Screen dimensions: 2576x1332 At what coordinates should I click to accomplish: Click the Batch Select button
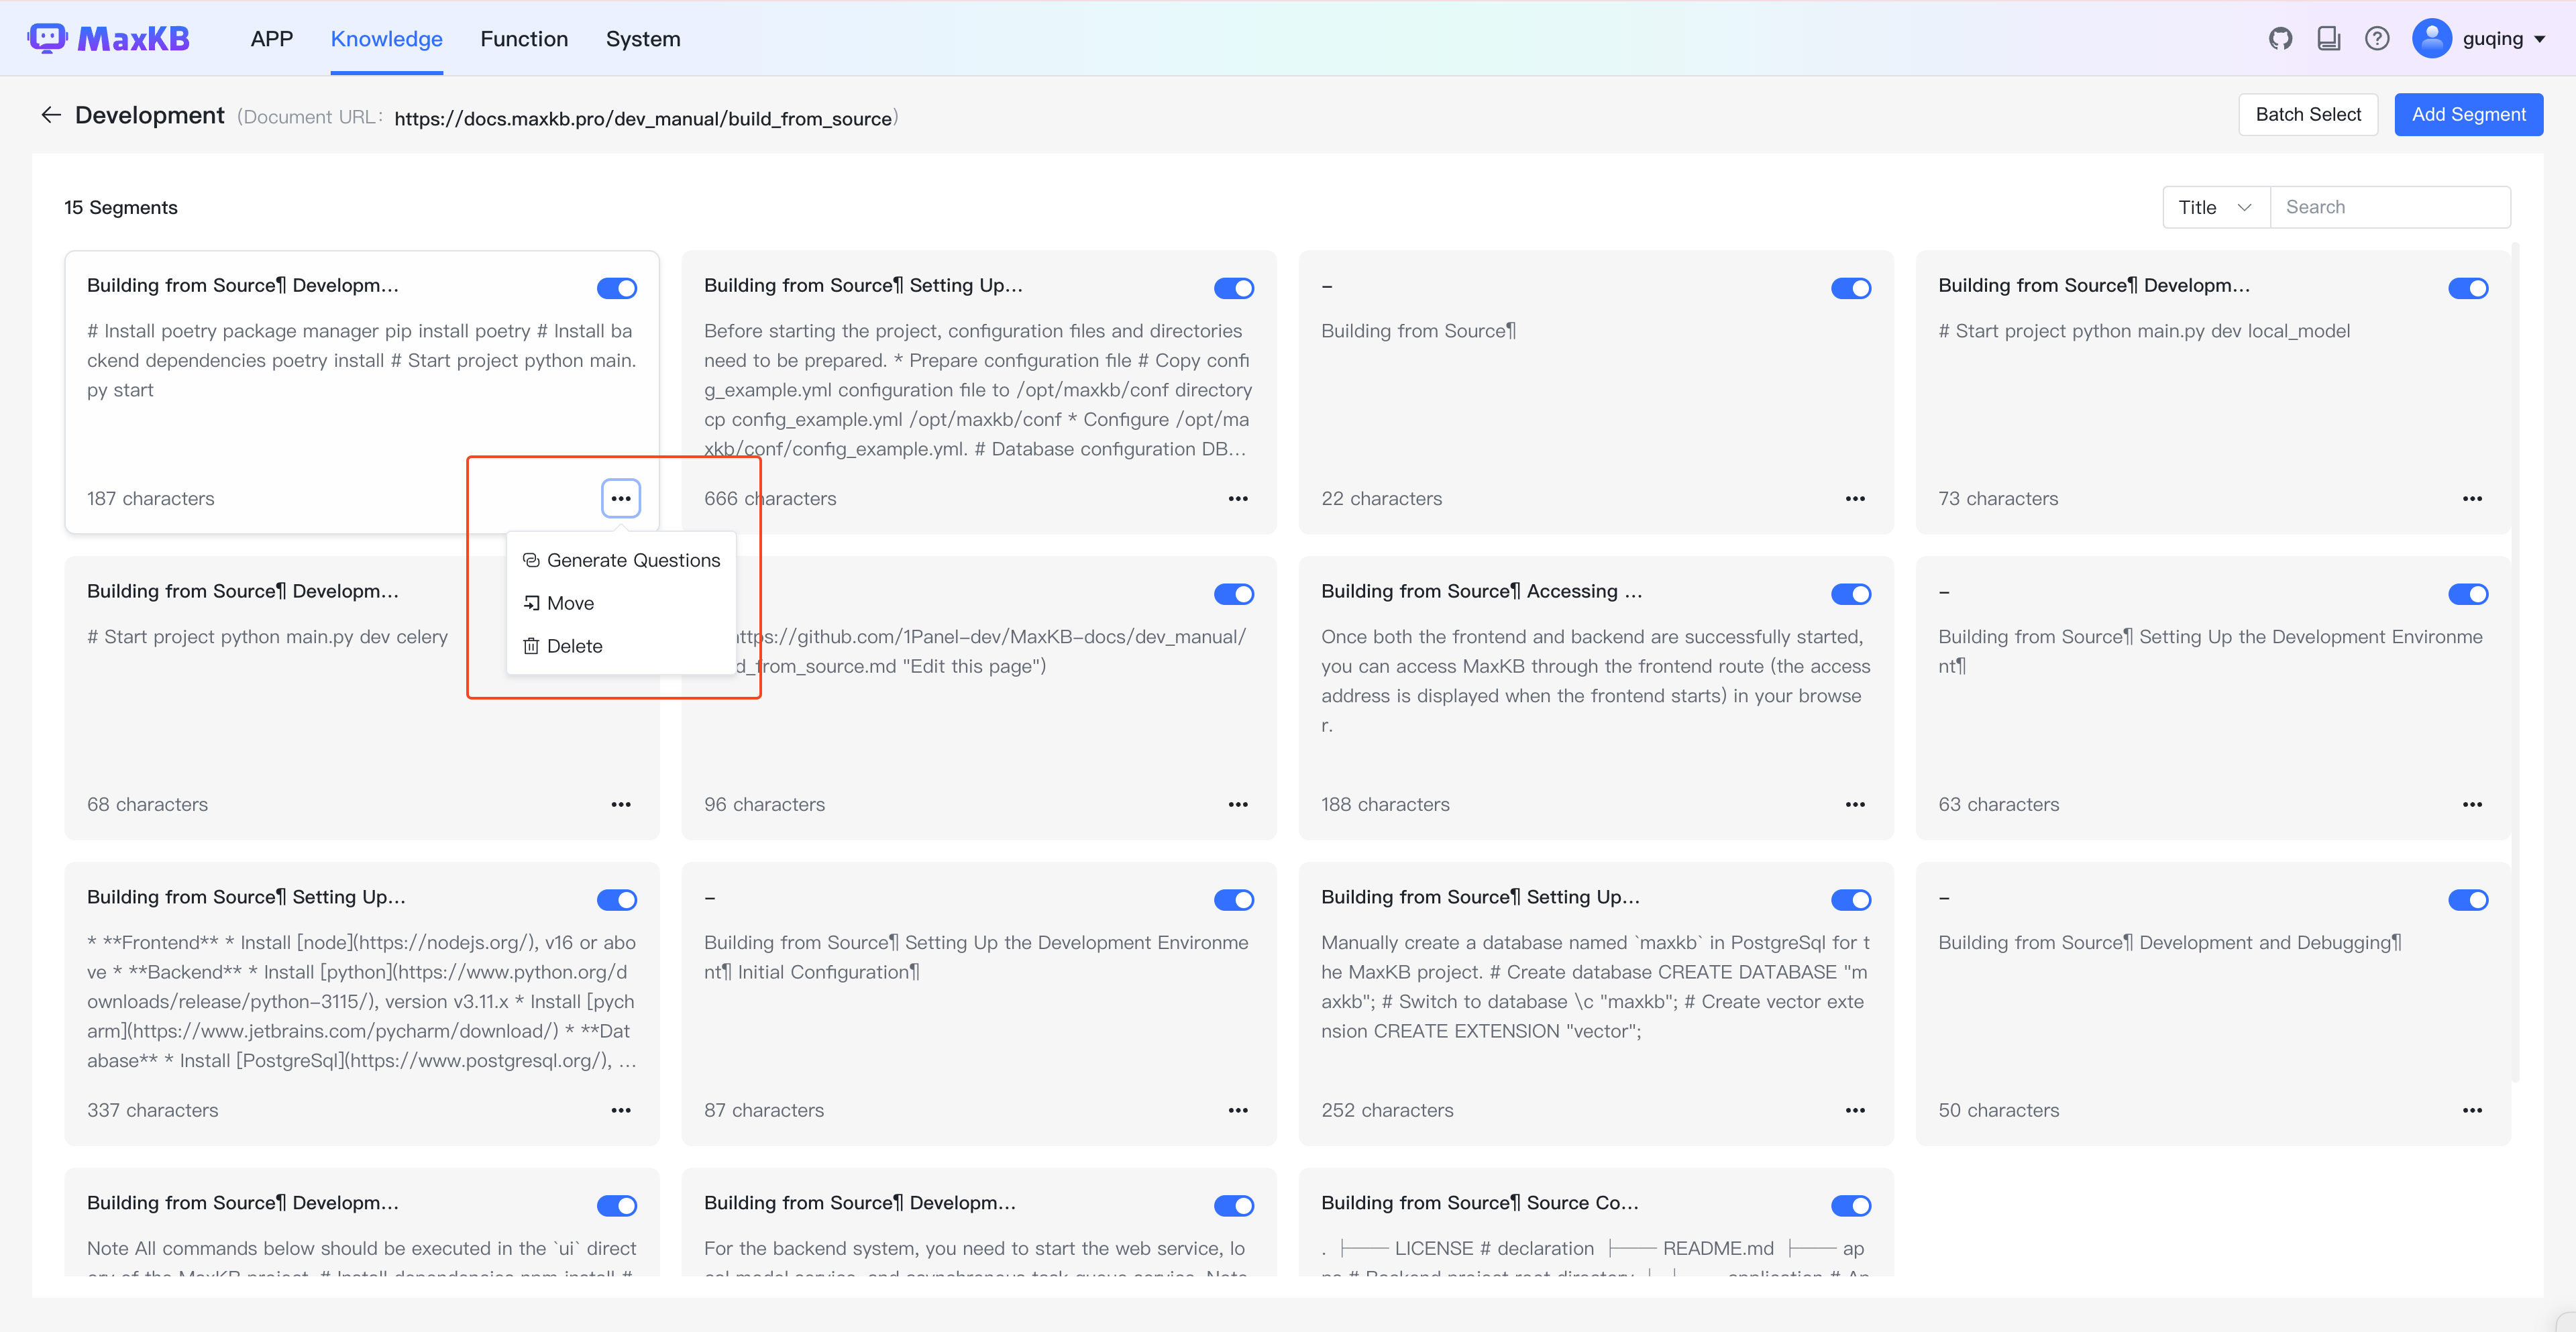point(2308,115)
